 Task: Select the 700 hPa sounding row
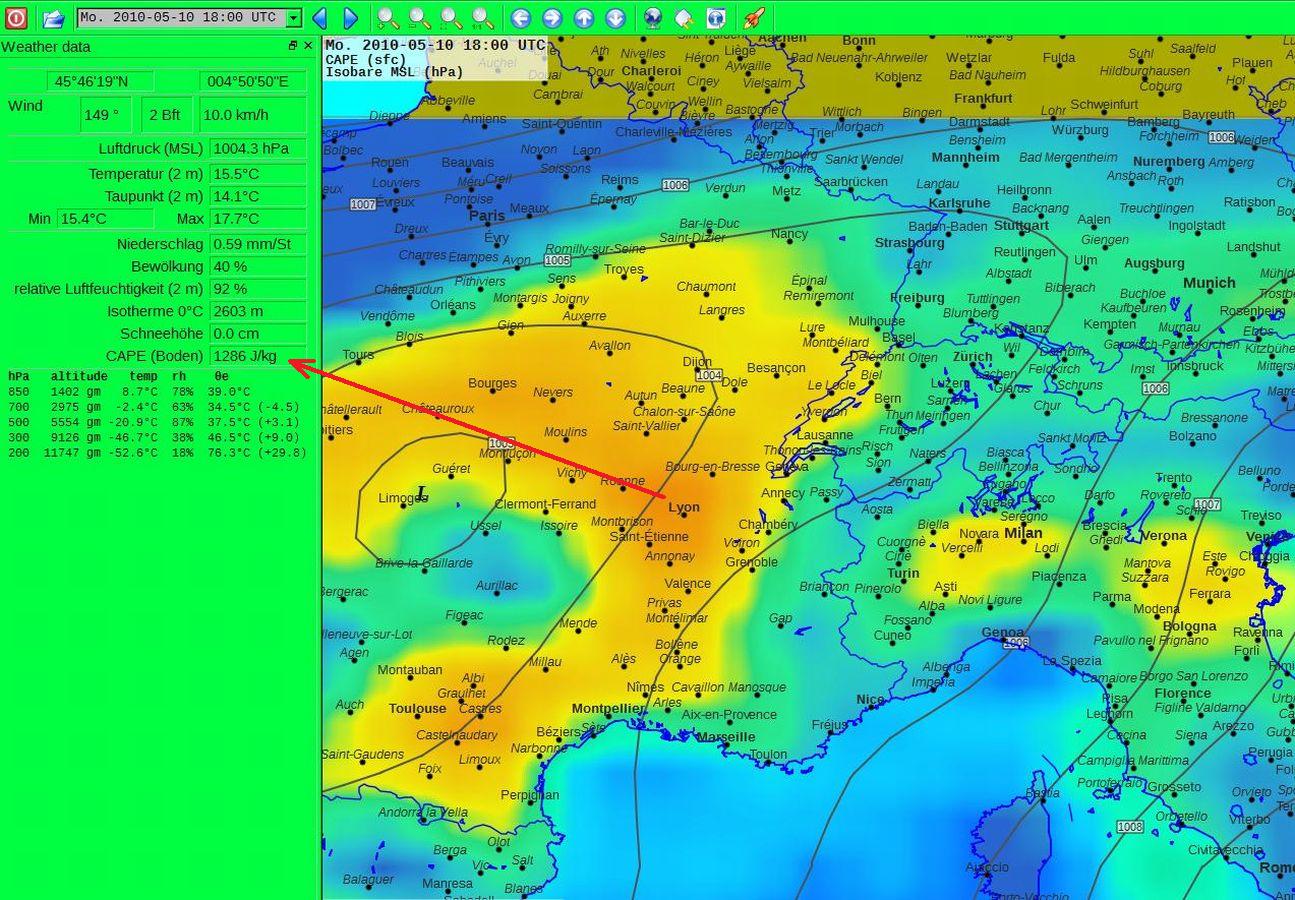[x=154, y=407]
